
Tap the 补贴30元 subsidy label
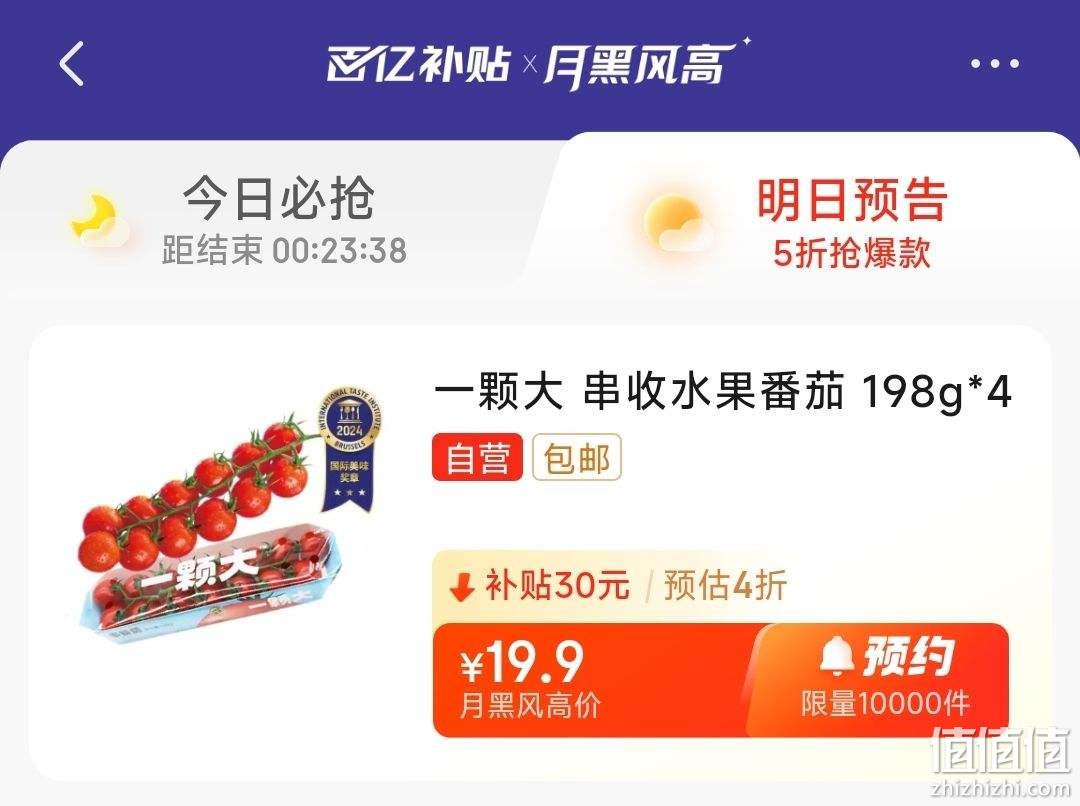tap(557, 586)
